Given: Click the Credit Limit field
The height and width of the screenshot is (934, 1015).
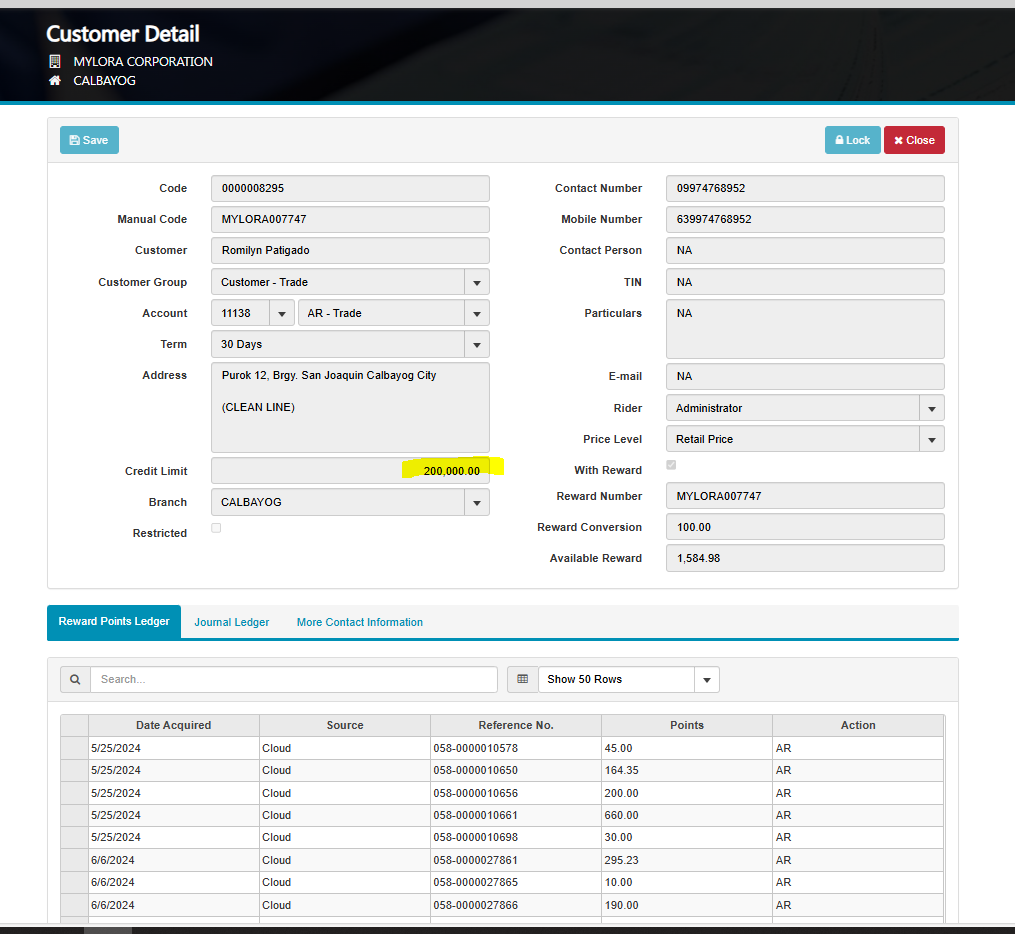Looking at the screenshot, I should (350, 471).
